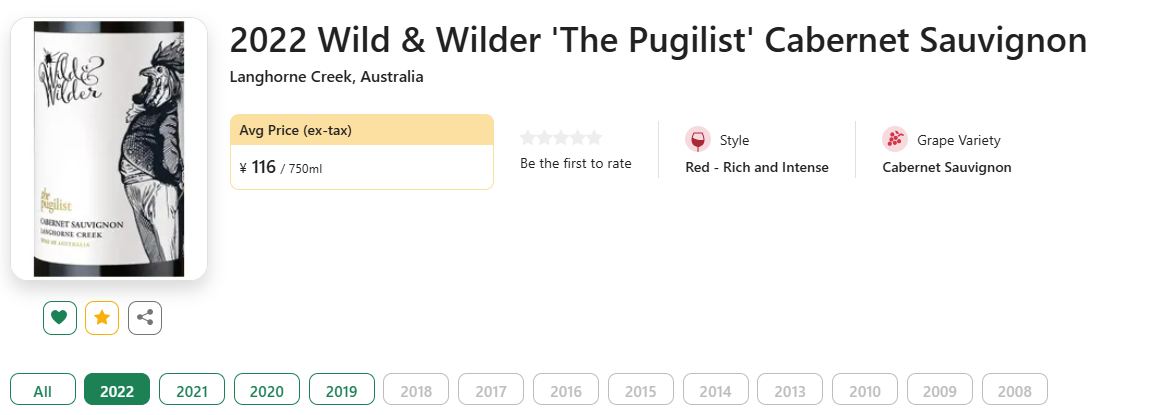Click the Grape Variety grapes icon
Viewport: 1169px width, 415px height.
point(894,140)
